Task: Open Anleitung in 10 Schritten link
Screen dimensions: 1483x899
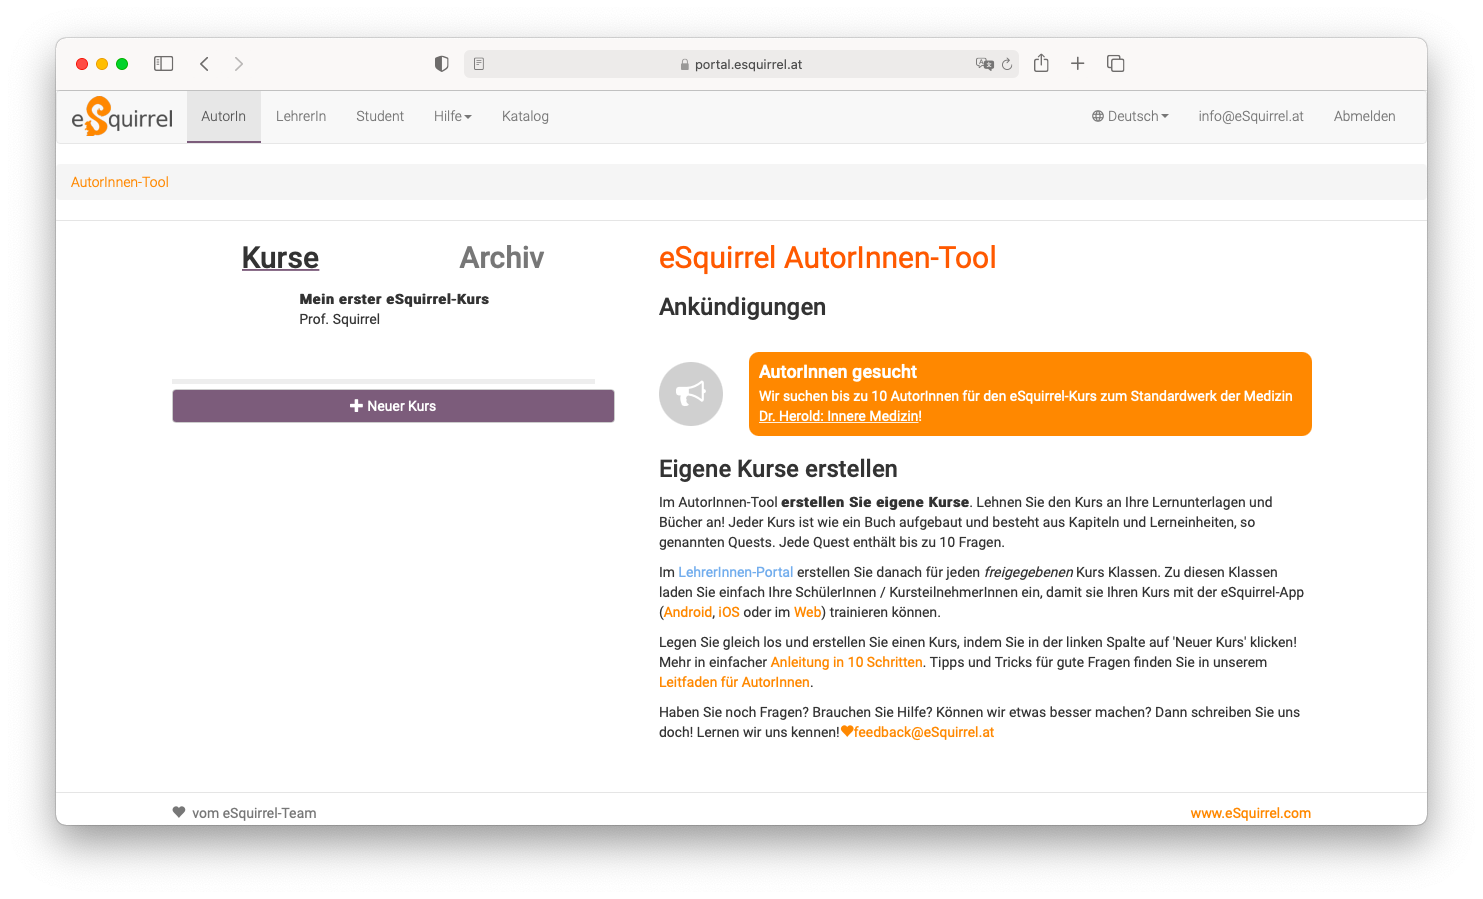Action: [x=846, y=662]
